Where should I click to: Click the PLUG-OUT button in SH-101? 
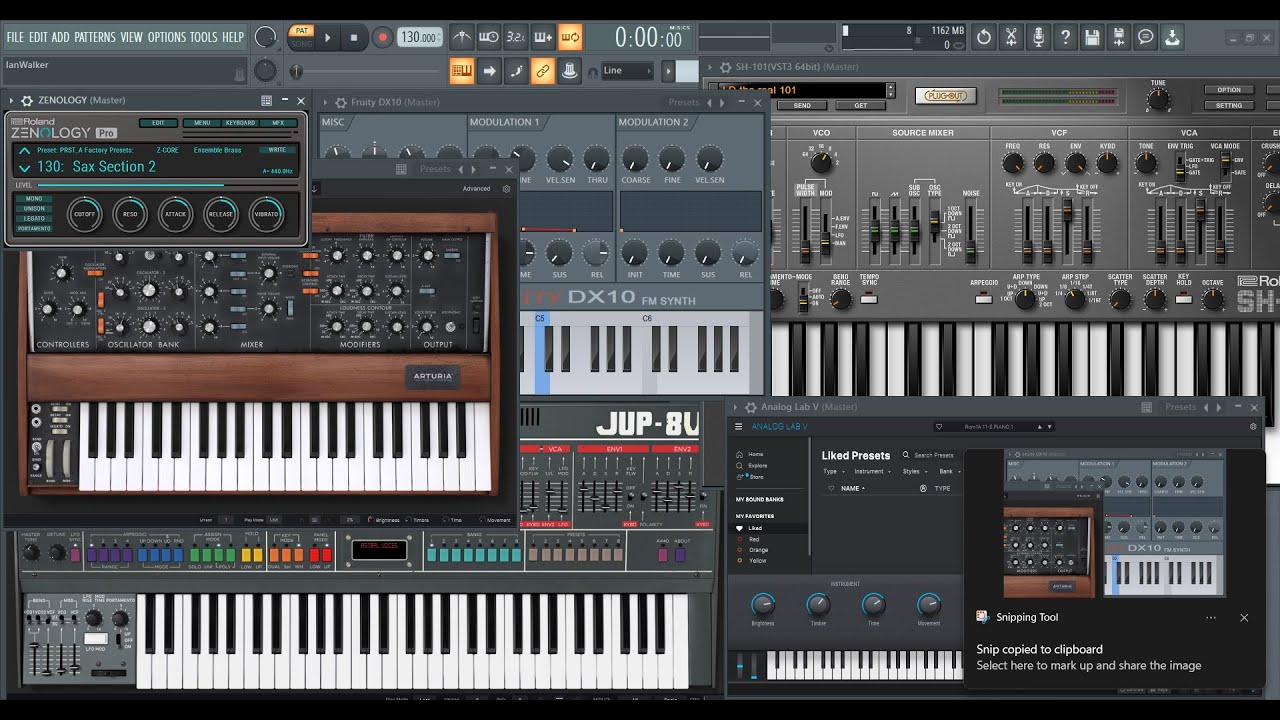[945, 96]
